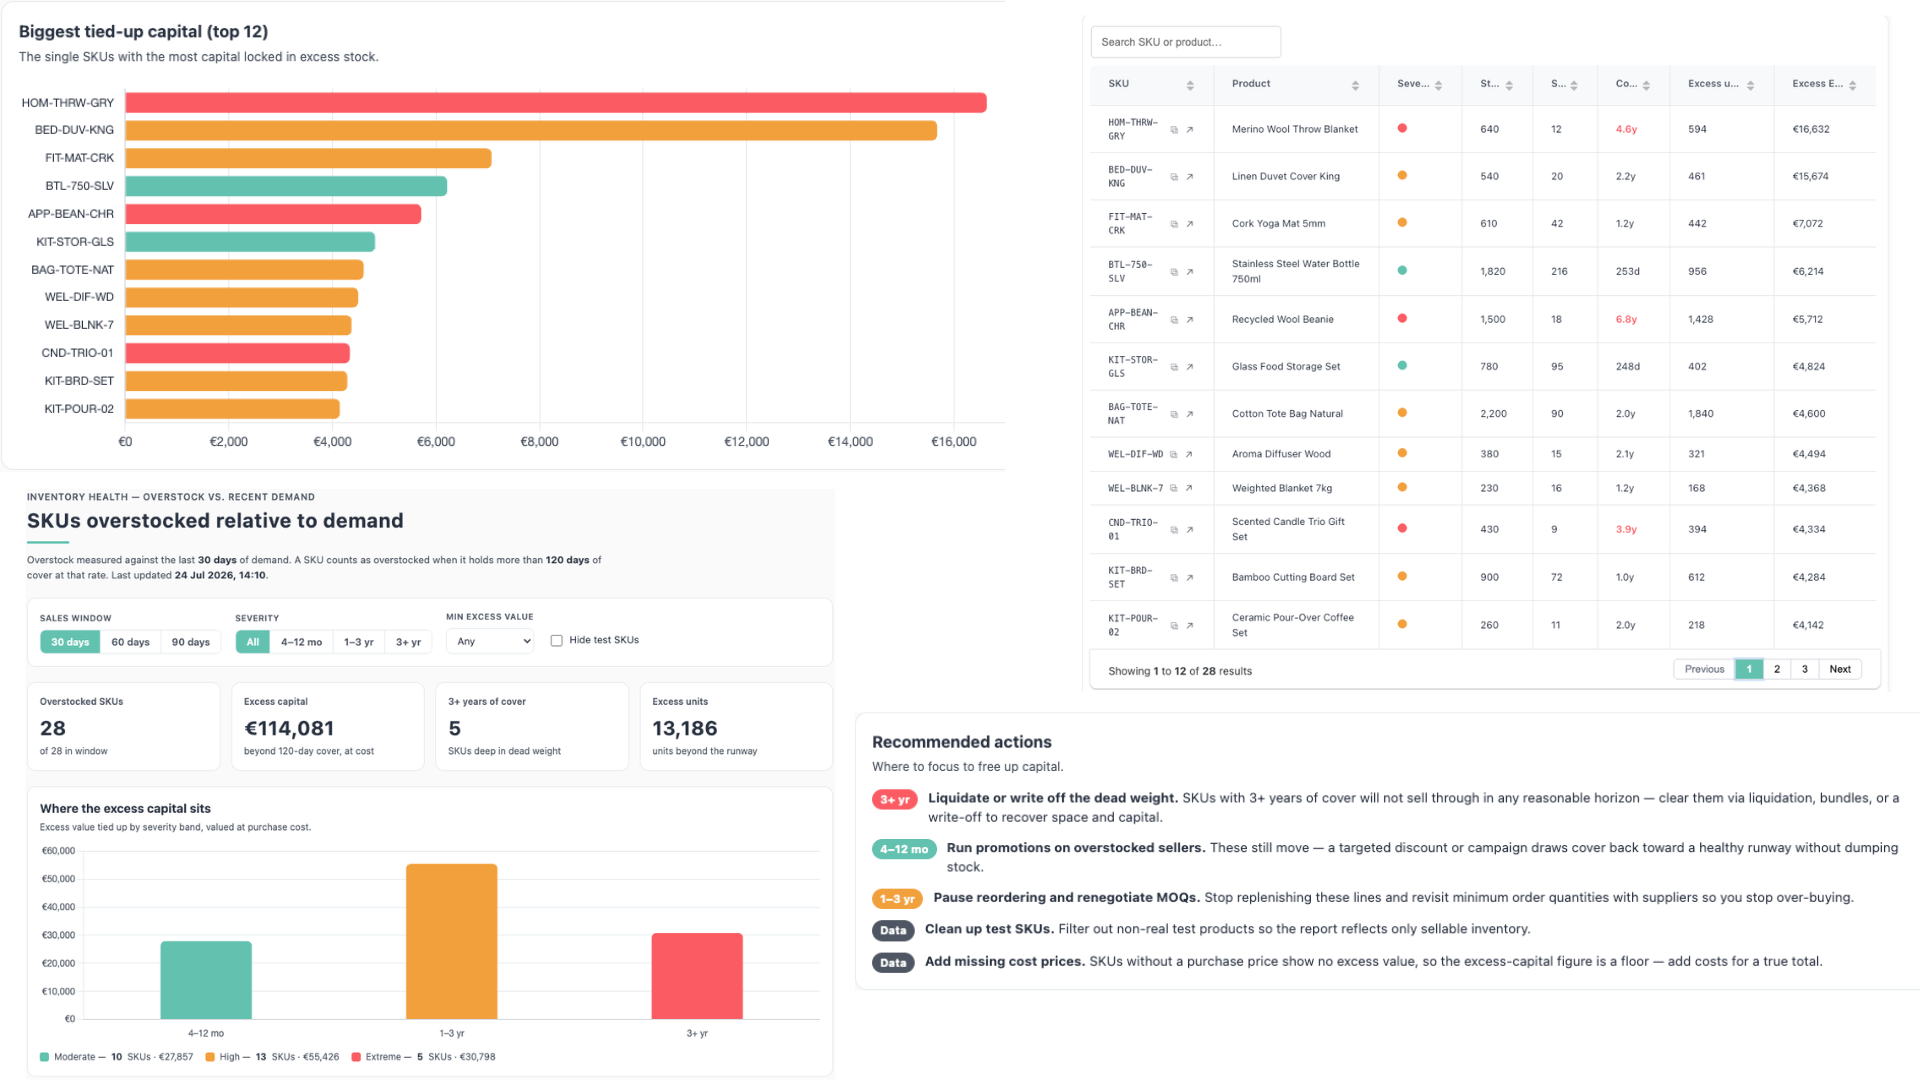Click the Overstocked SKUs '28' stat card

[x=124, y=727]
